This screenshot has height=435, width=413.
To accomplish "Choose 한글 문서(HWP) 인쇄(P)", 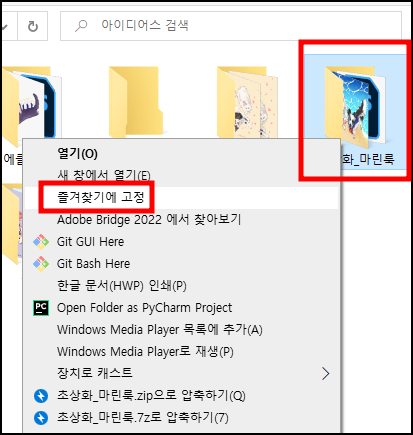I will [x=182, y=286].
